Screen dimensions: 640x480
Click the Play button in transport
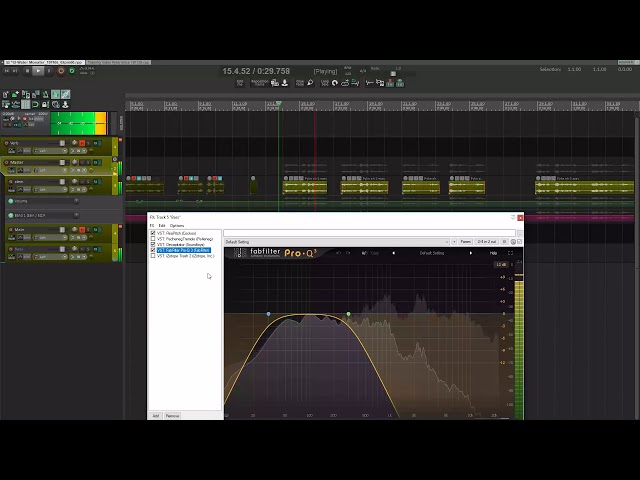pyautogui.click(x=38, y=71)
